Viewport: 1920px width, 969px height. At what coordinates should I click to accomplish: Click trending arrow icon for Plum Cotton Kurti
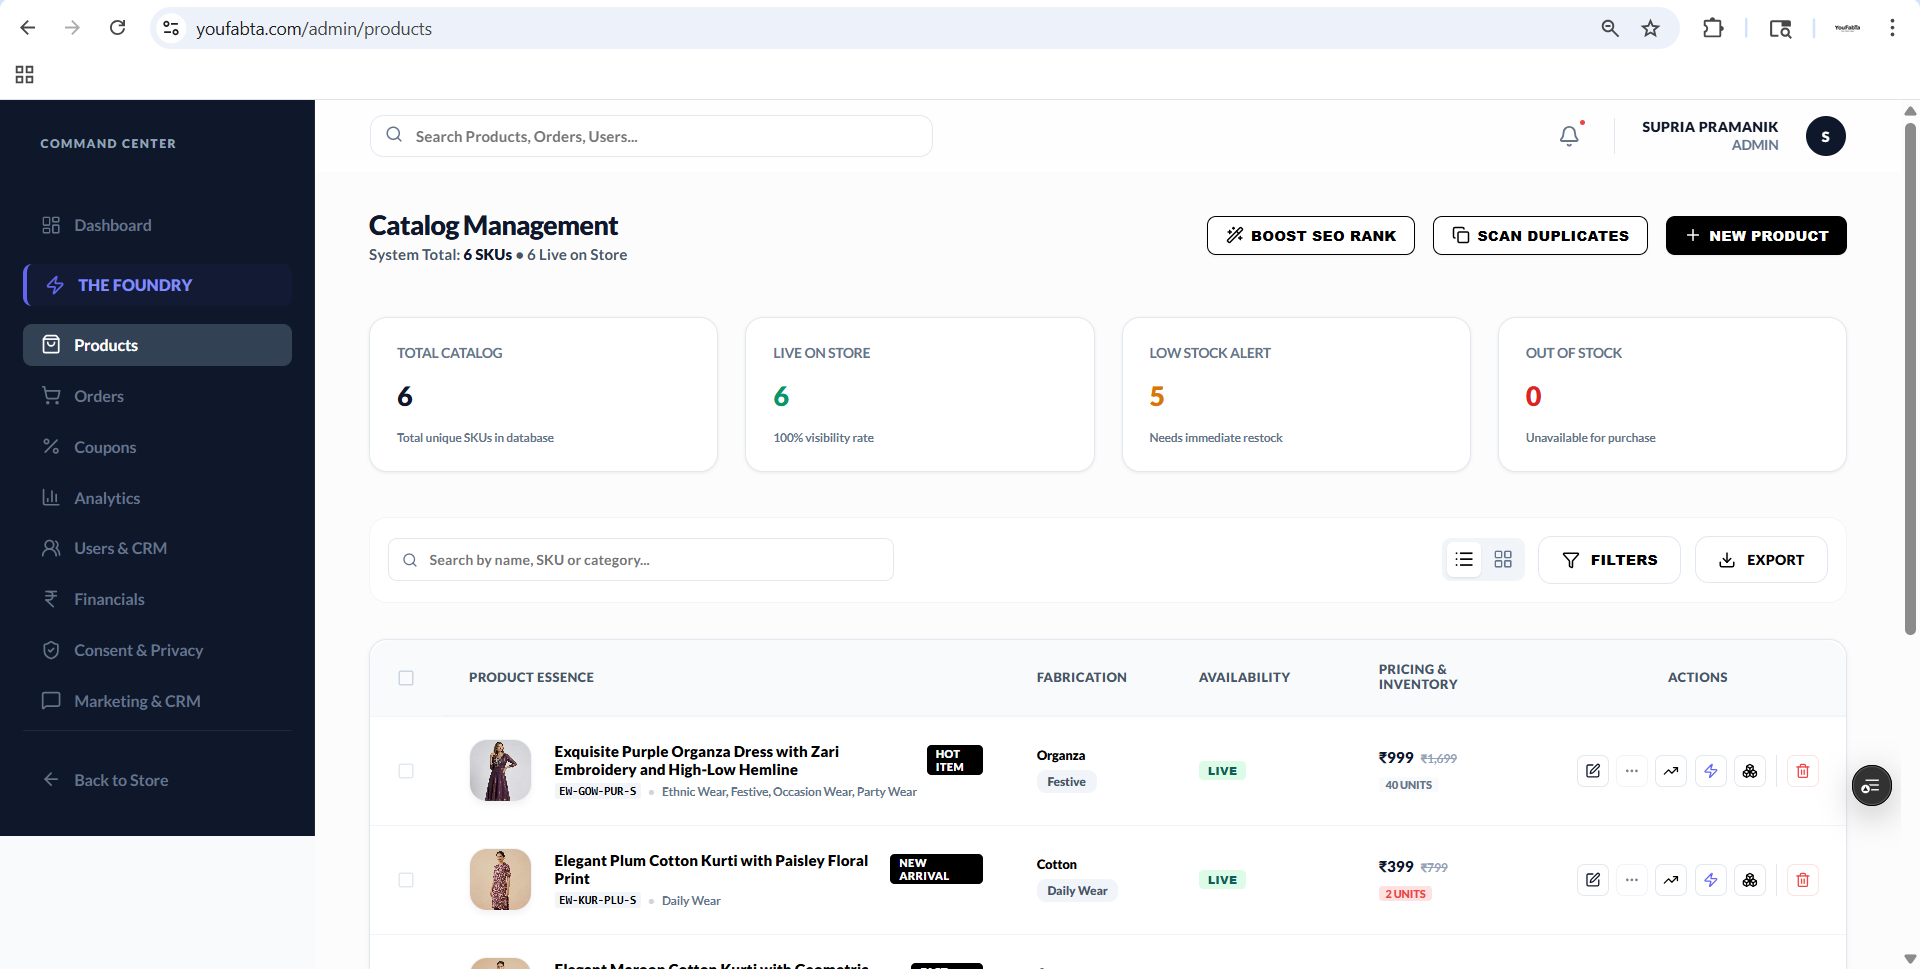pyautogui.click(x=1671, y=880)
